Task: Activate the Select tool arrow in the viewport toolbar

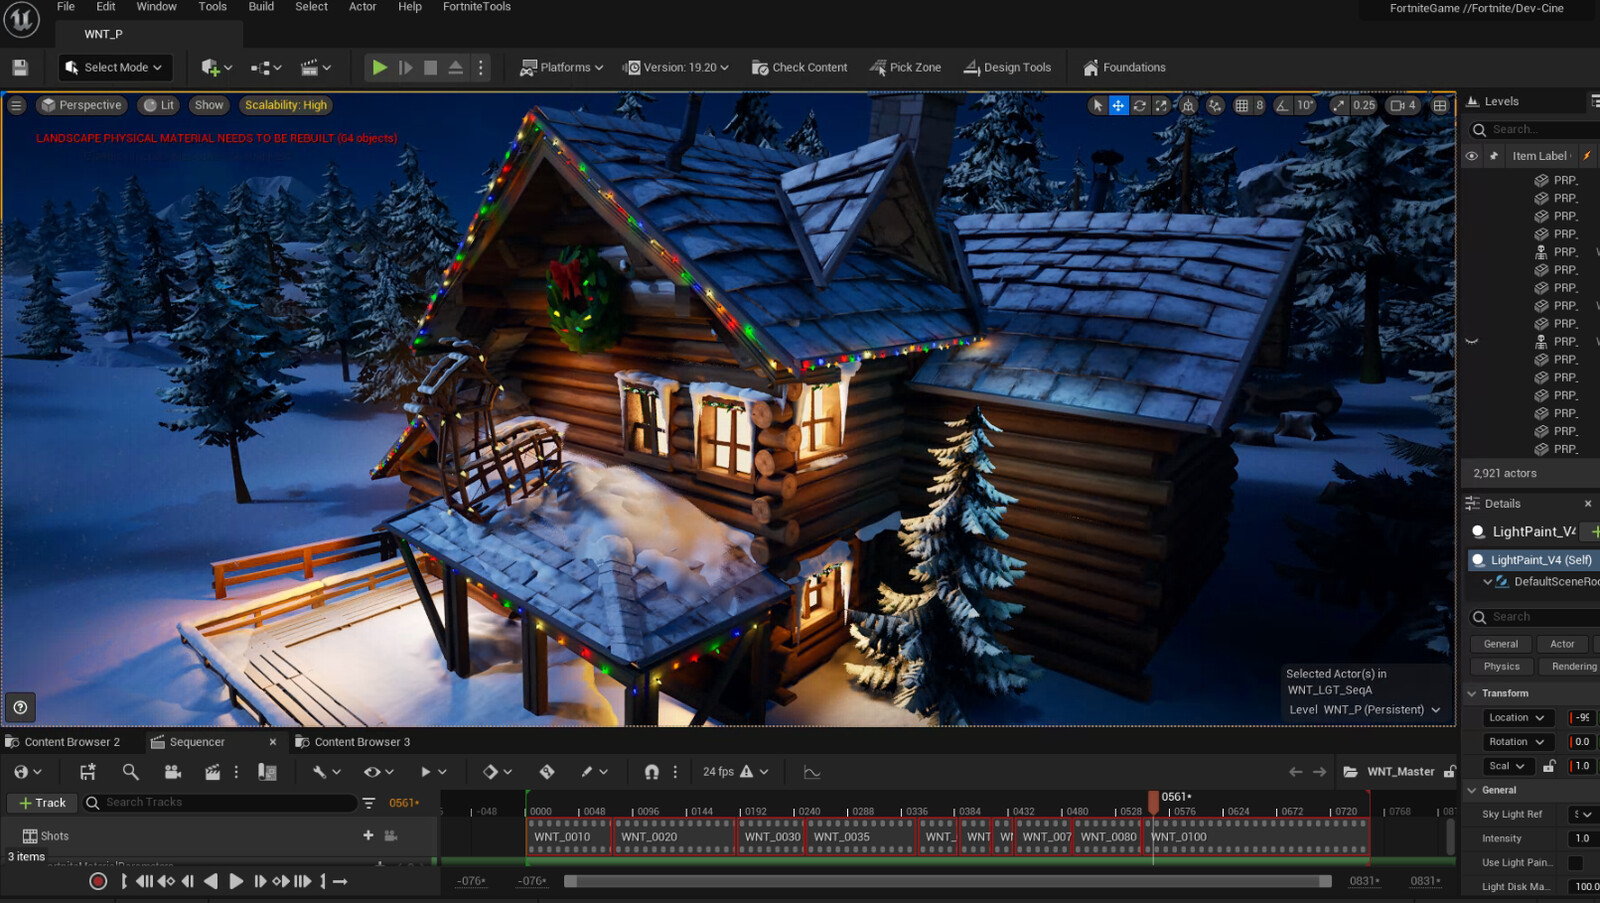Action: (x=1097, y=105)
